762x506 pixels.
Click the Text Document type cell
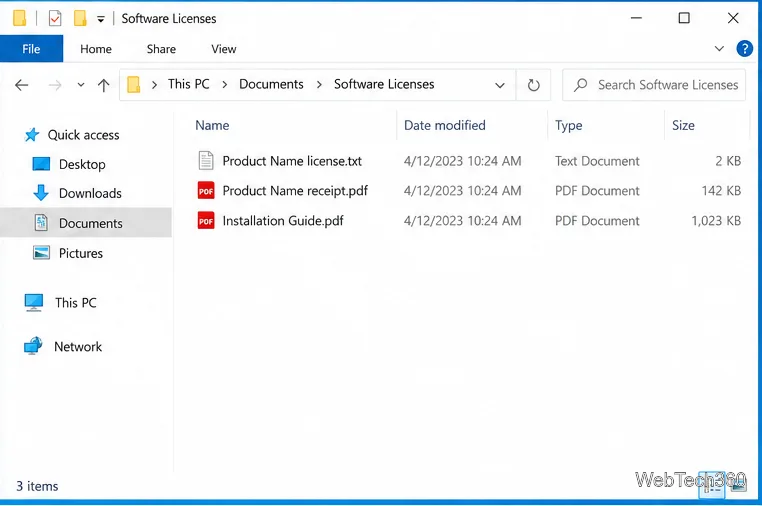coord(597,161)
